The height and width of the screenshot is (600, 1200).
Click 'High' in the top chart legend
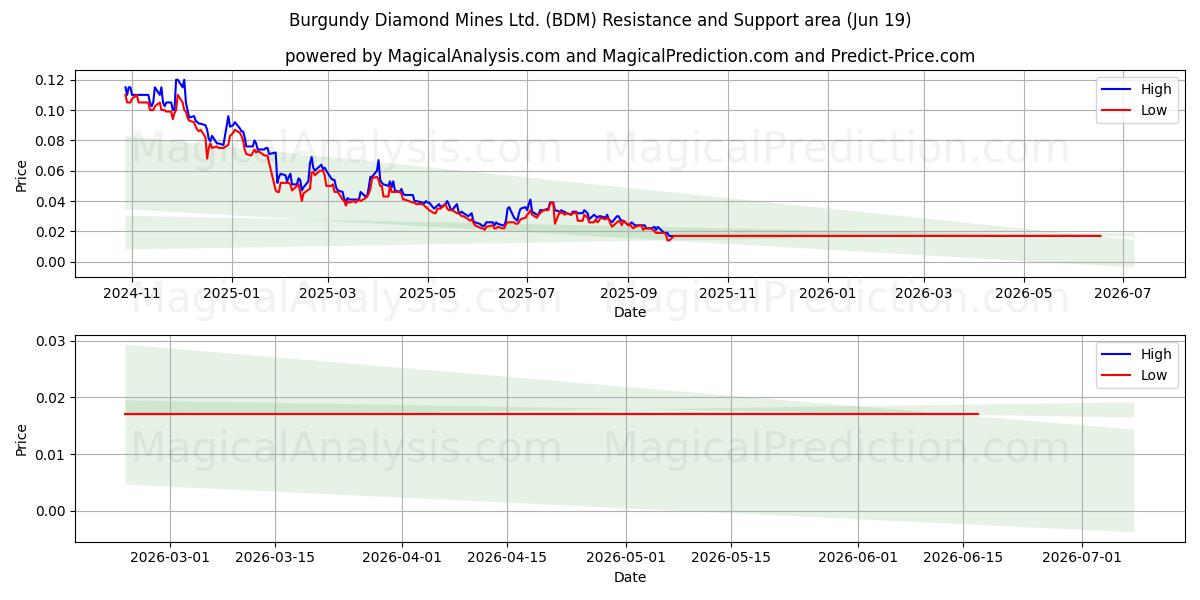click(x=1156, y=89)
